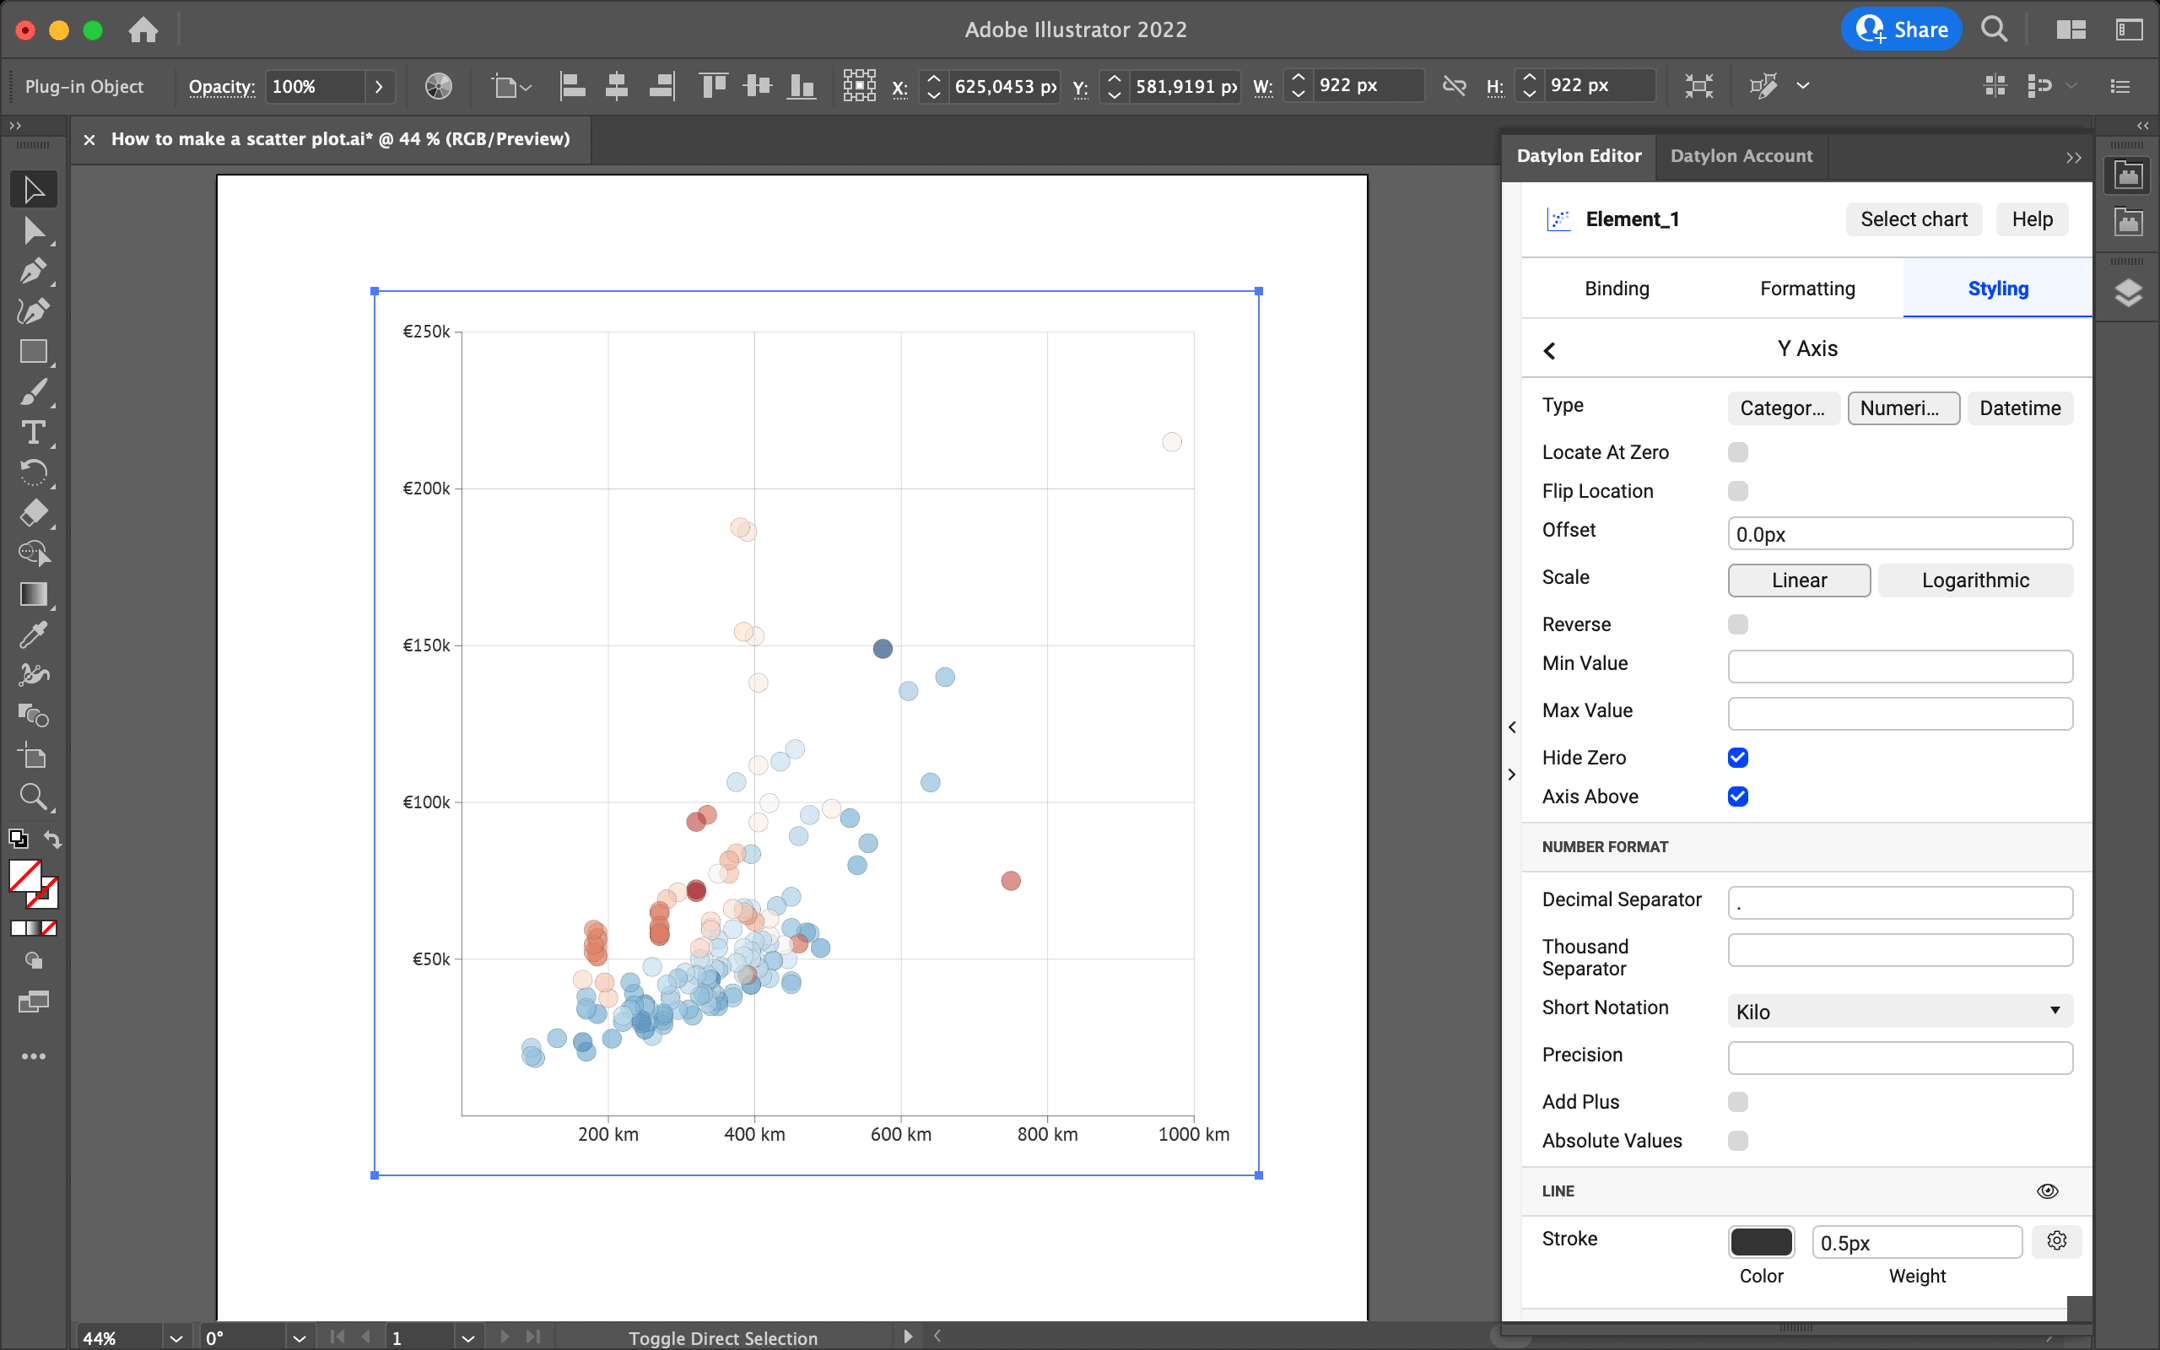Open the Datylon Account tab
Viewport: 2160px width, 1350px height.
pos(1741,156)
